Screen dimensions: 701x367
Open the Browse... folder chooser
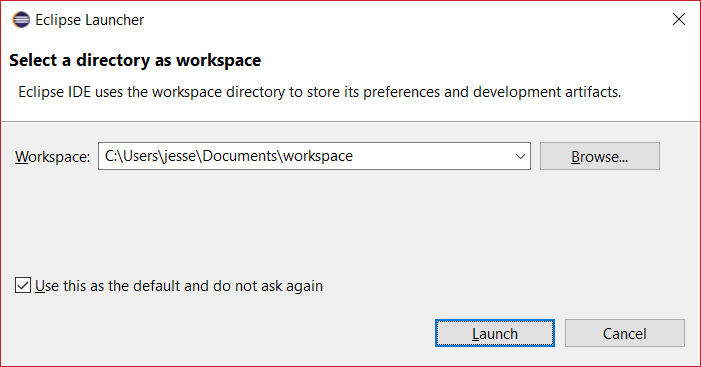[600, 156]
